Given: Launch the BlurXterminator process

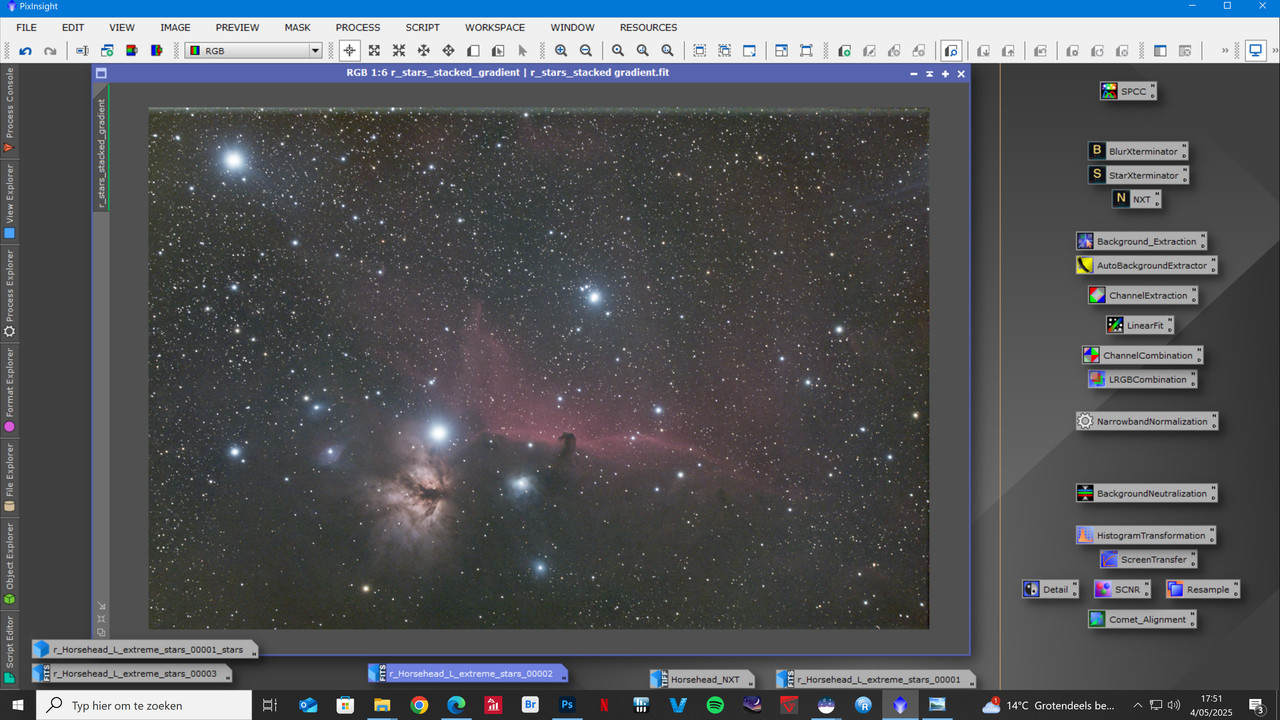Looking at the screenshot, I should [1137, 150].
